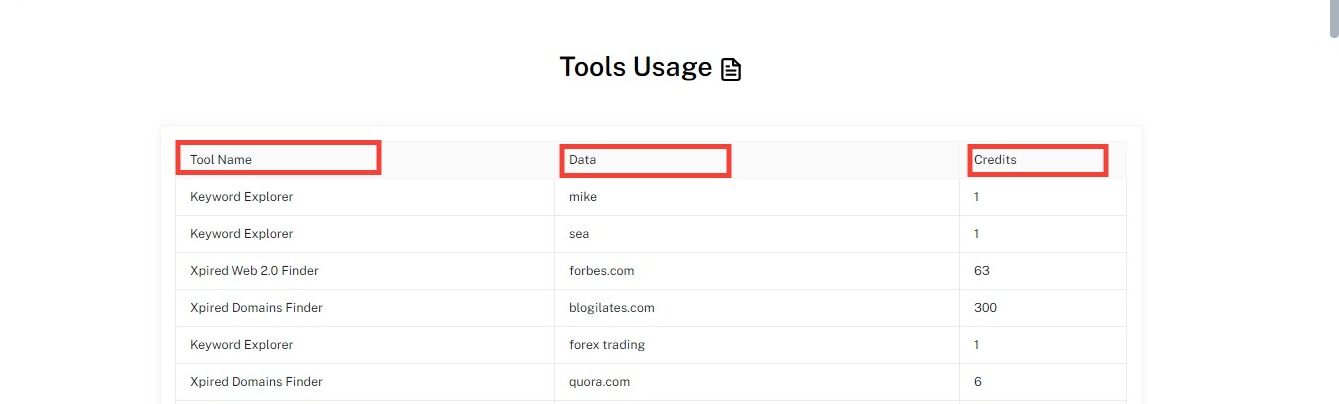Click the blogilates.com data cell
Image resolution: width=1339 pixels, height=404 pixels.
pos(757,308)
